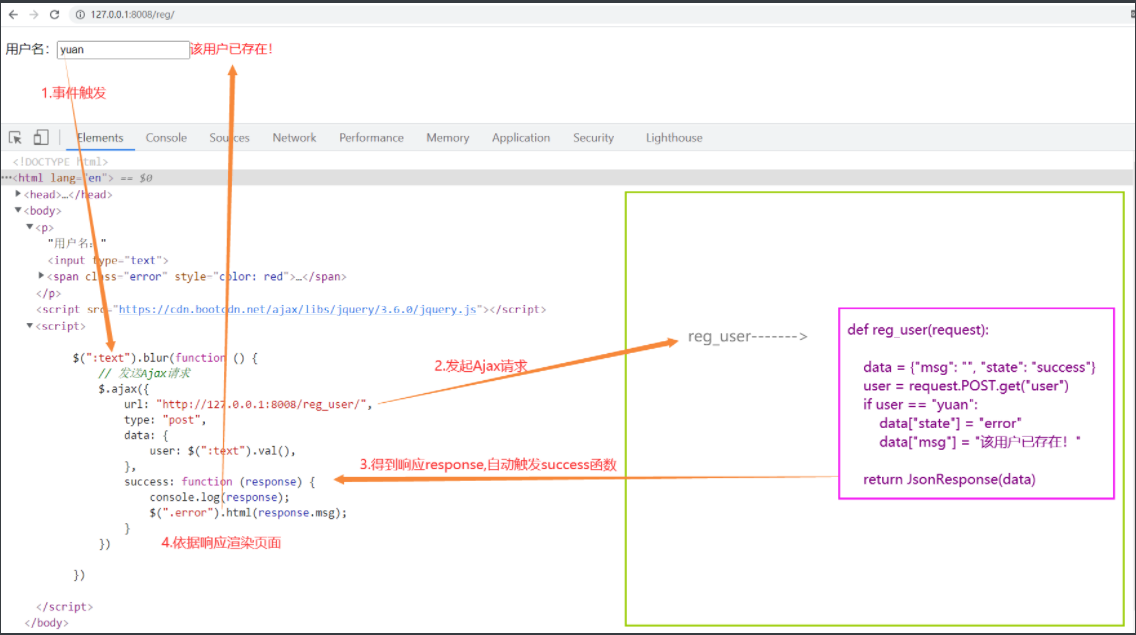Reload the page with the refresh icon
Viewport: 1136px width, 635px height.
pos(54,14)
